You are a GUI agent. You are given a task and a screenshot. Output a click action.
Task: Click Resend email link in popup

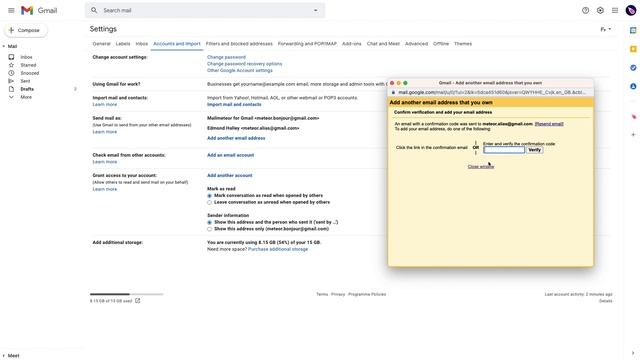549,124
